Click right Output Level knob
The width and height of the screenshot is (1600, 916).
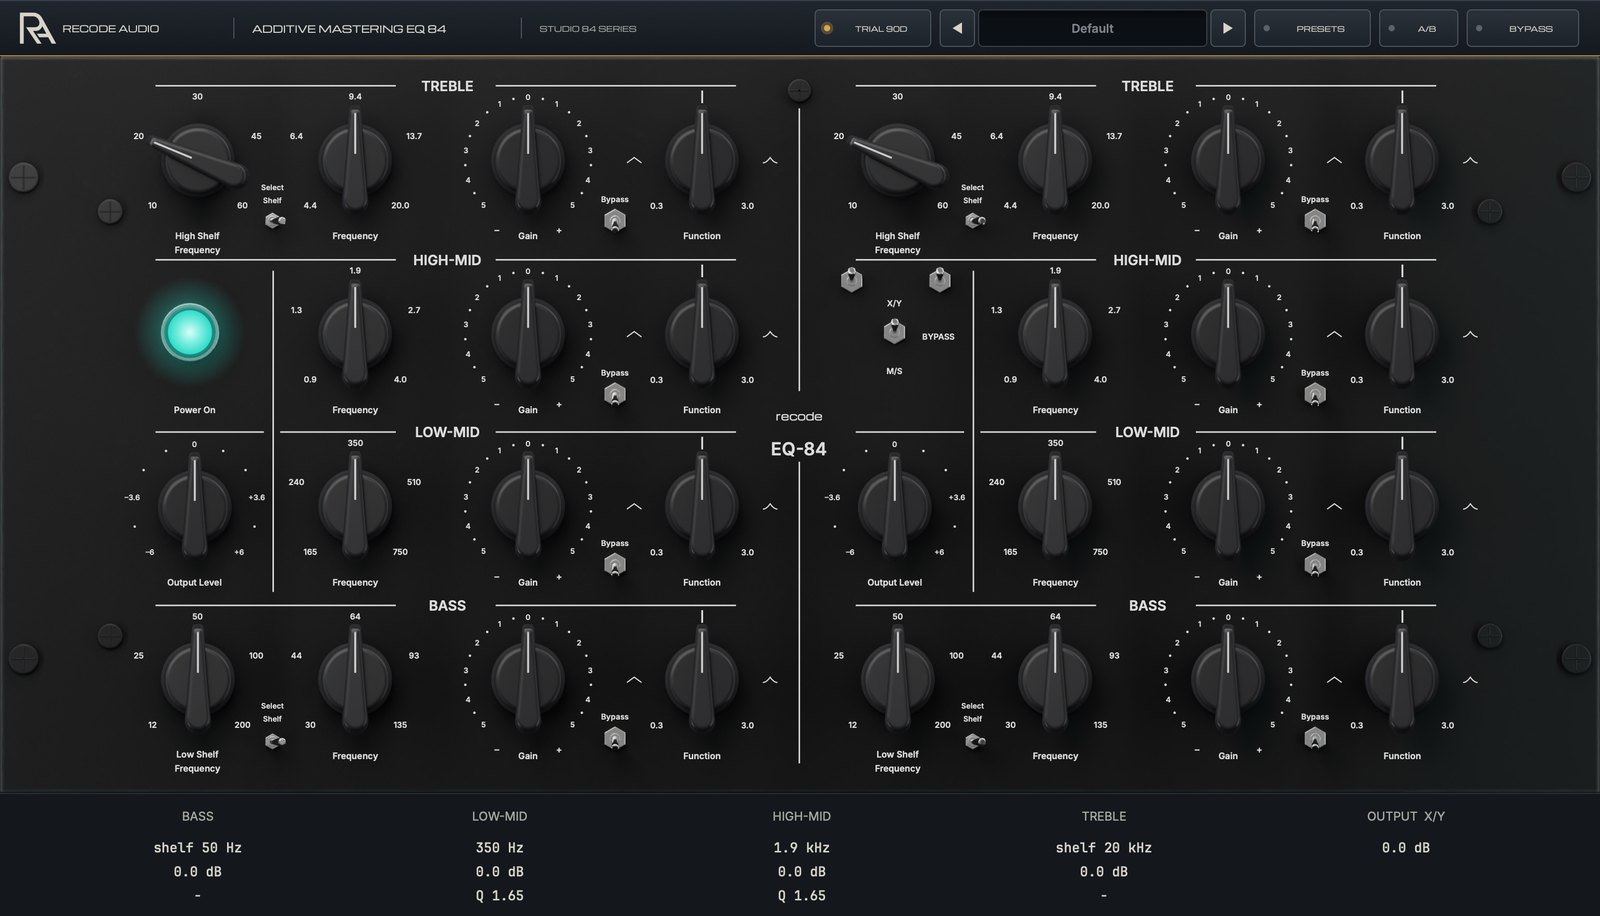click(x=895, y=504)
